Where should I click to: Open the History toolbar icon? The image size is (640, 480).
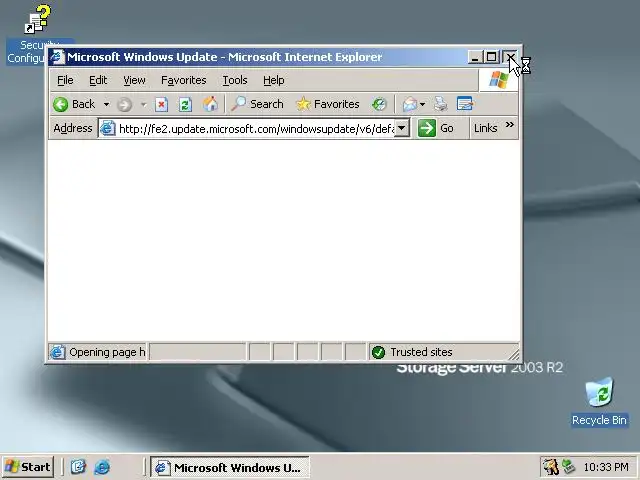[x=379, y=104]
